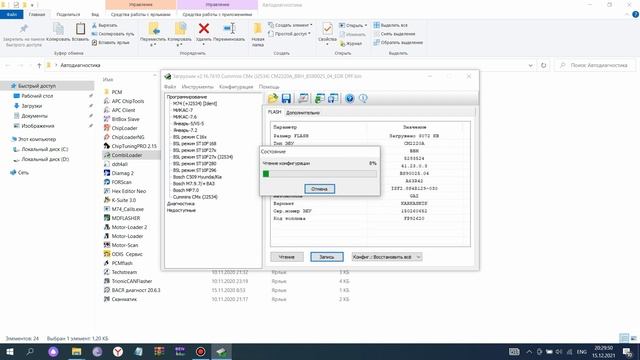640x360 pixels.
Task: Switch to large icons view at bottom right
Action: (x=634, y=338)
